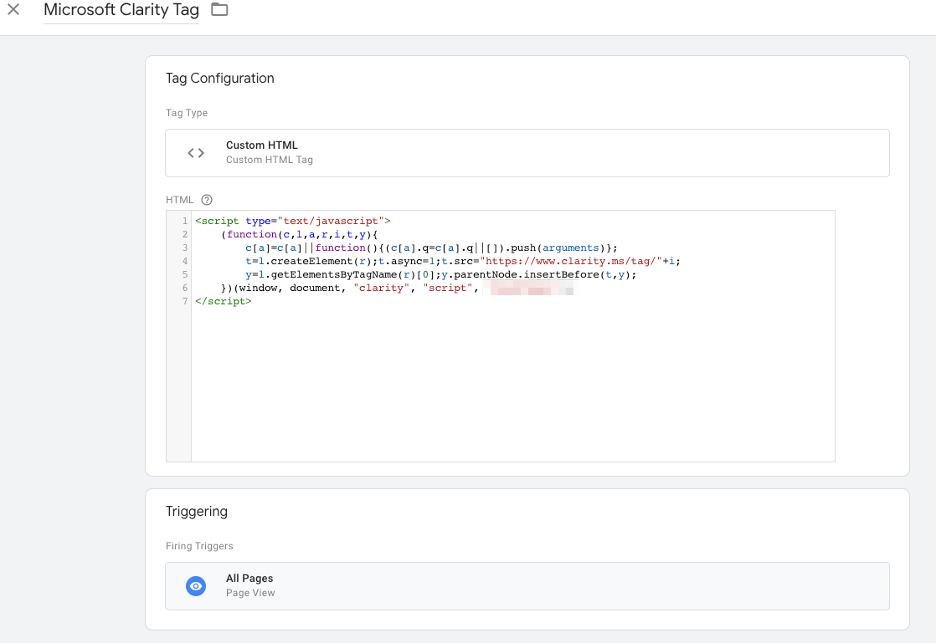Click the getElementsByTagName code line
936x644 pixels.
point(441,275)
